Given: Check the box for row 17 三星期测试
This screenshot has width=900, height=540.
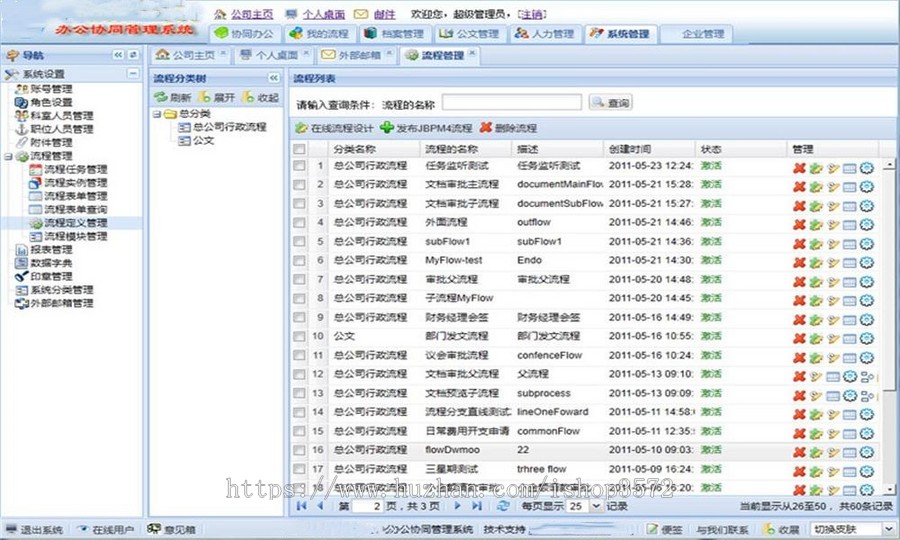Looking at the screenshot, I should pyautogui.click(x=299, y=469).
